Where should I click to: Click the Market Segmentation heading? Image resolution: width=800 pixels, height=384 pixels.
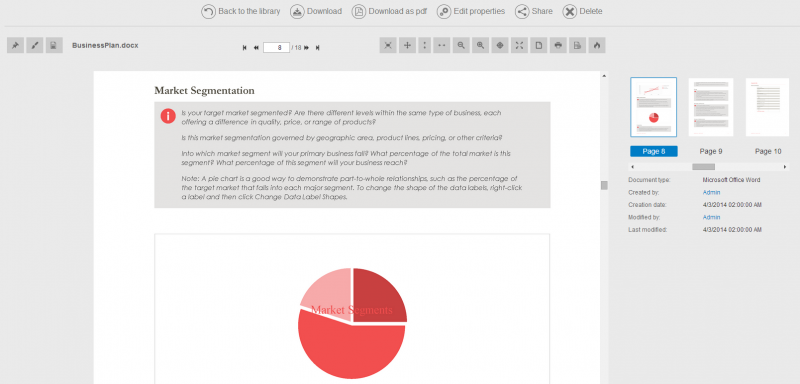[204, 91]
